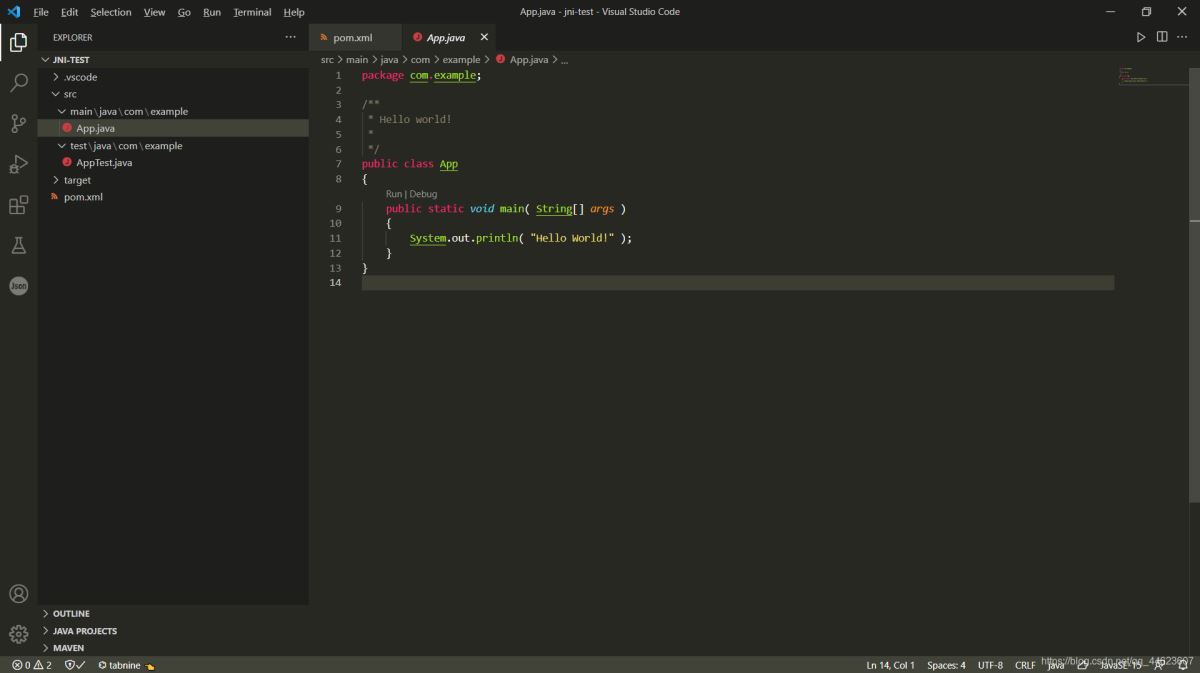Viewport: 1200px width, 673px height.
Task: Expand the .vscode folder
Action: click(80, 77)
